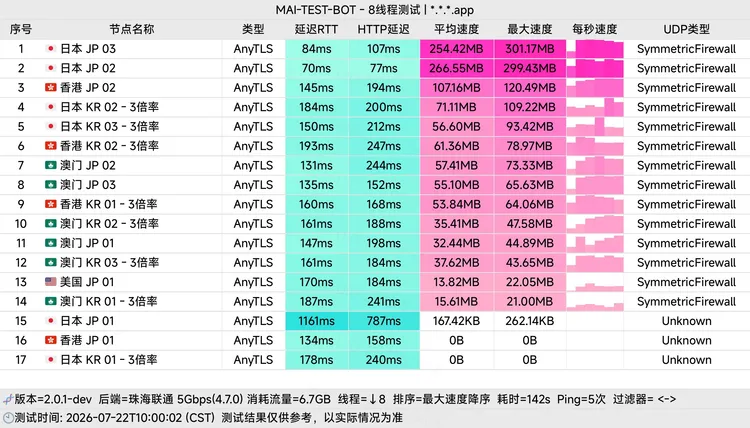The height and width of the screenshot is (428, 750).
Task: Click the test time 2026-07-22T10:00:02 (CST)
Action: (x=141, y=417)
